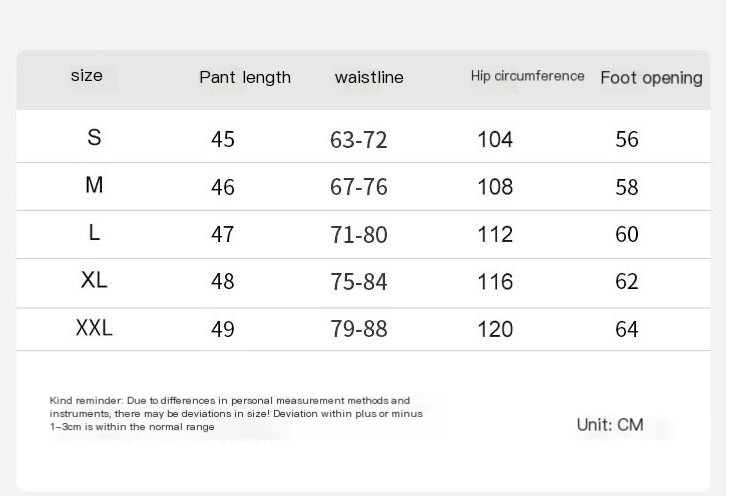This screenshot has width=729, height=496.
Task: Select pant length value 48
Action: (223, 281)
